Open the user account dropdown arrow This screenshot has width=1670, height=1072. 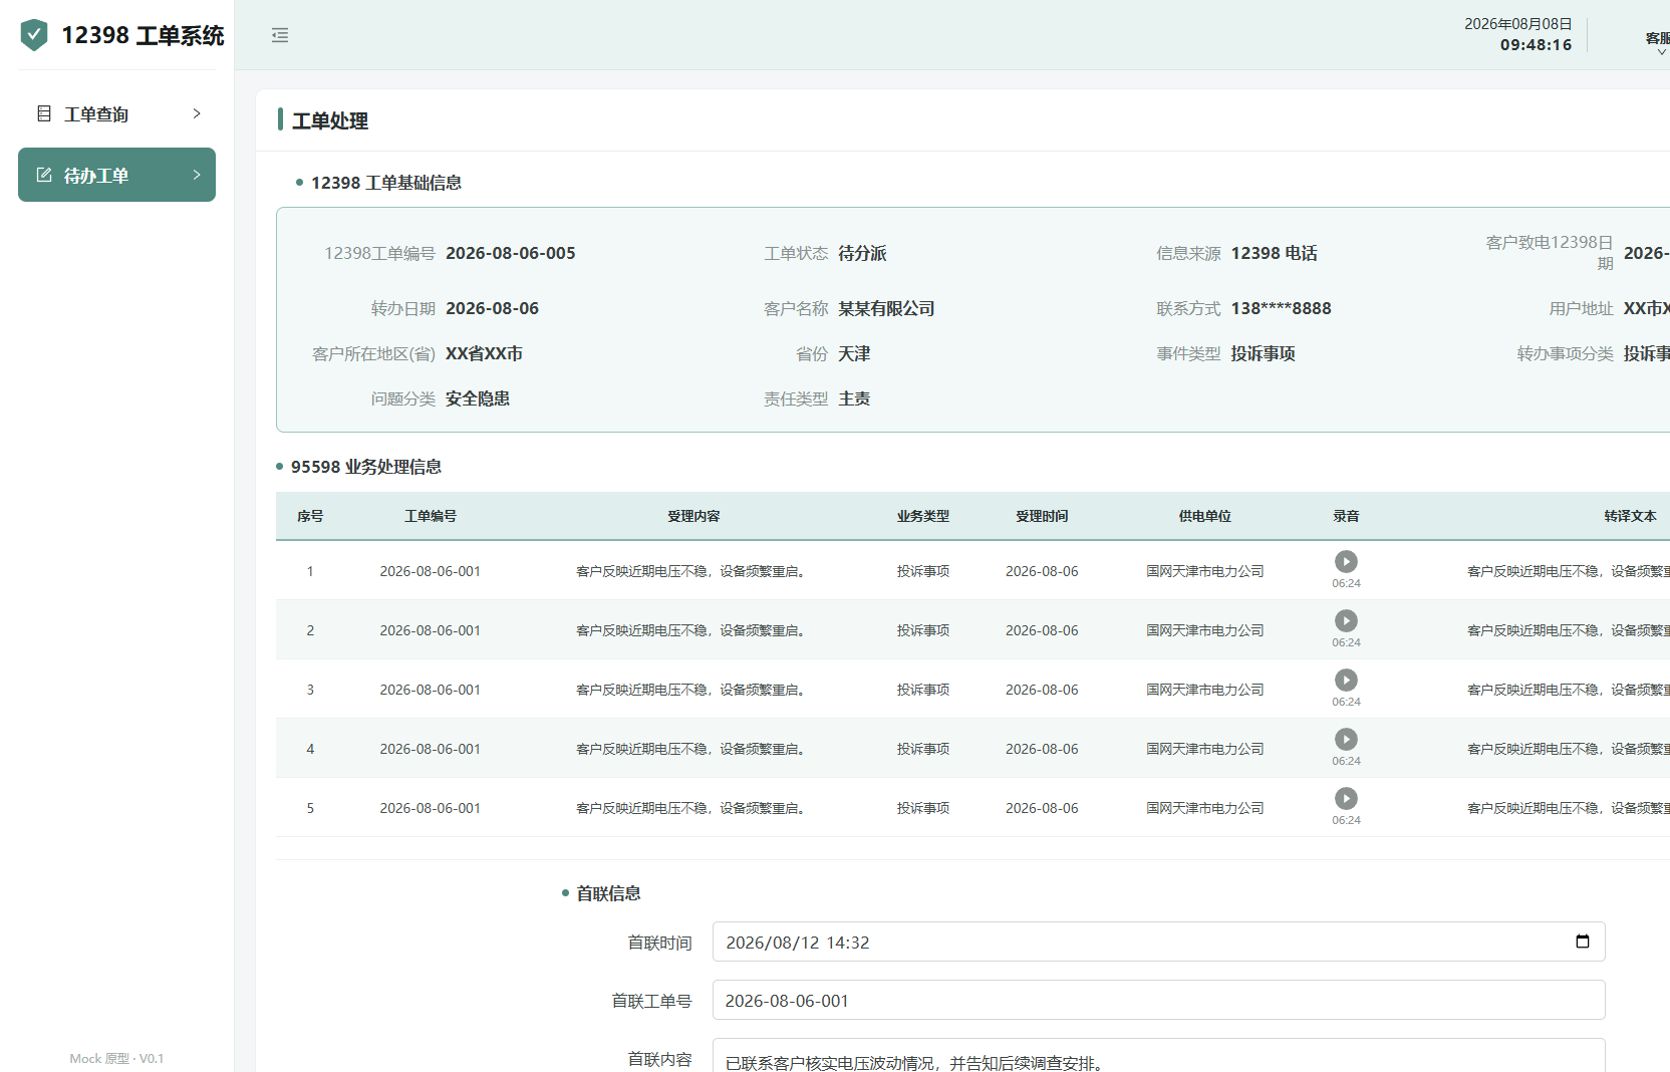(x=1661, y=52)
